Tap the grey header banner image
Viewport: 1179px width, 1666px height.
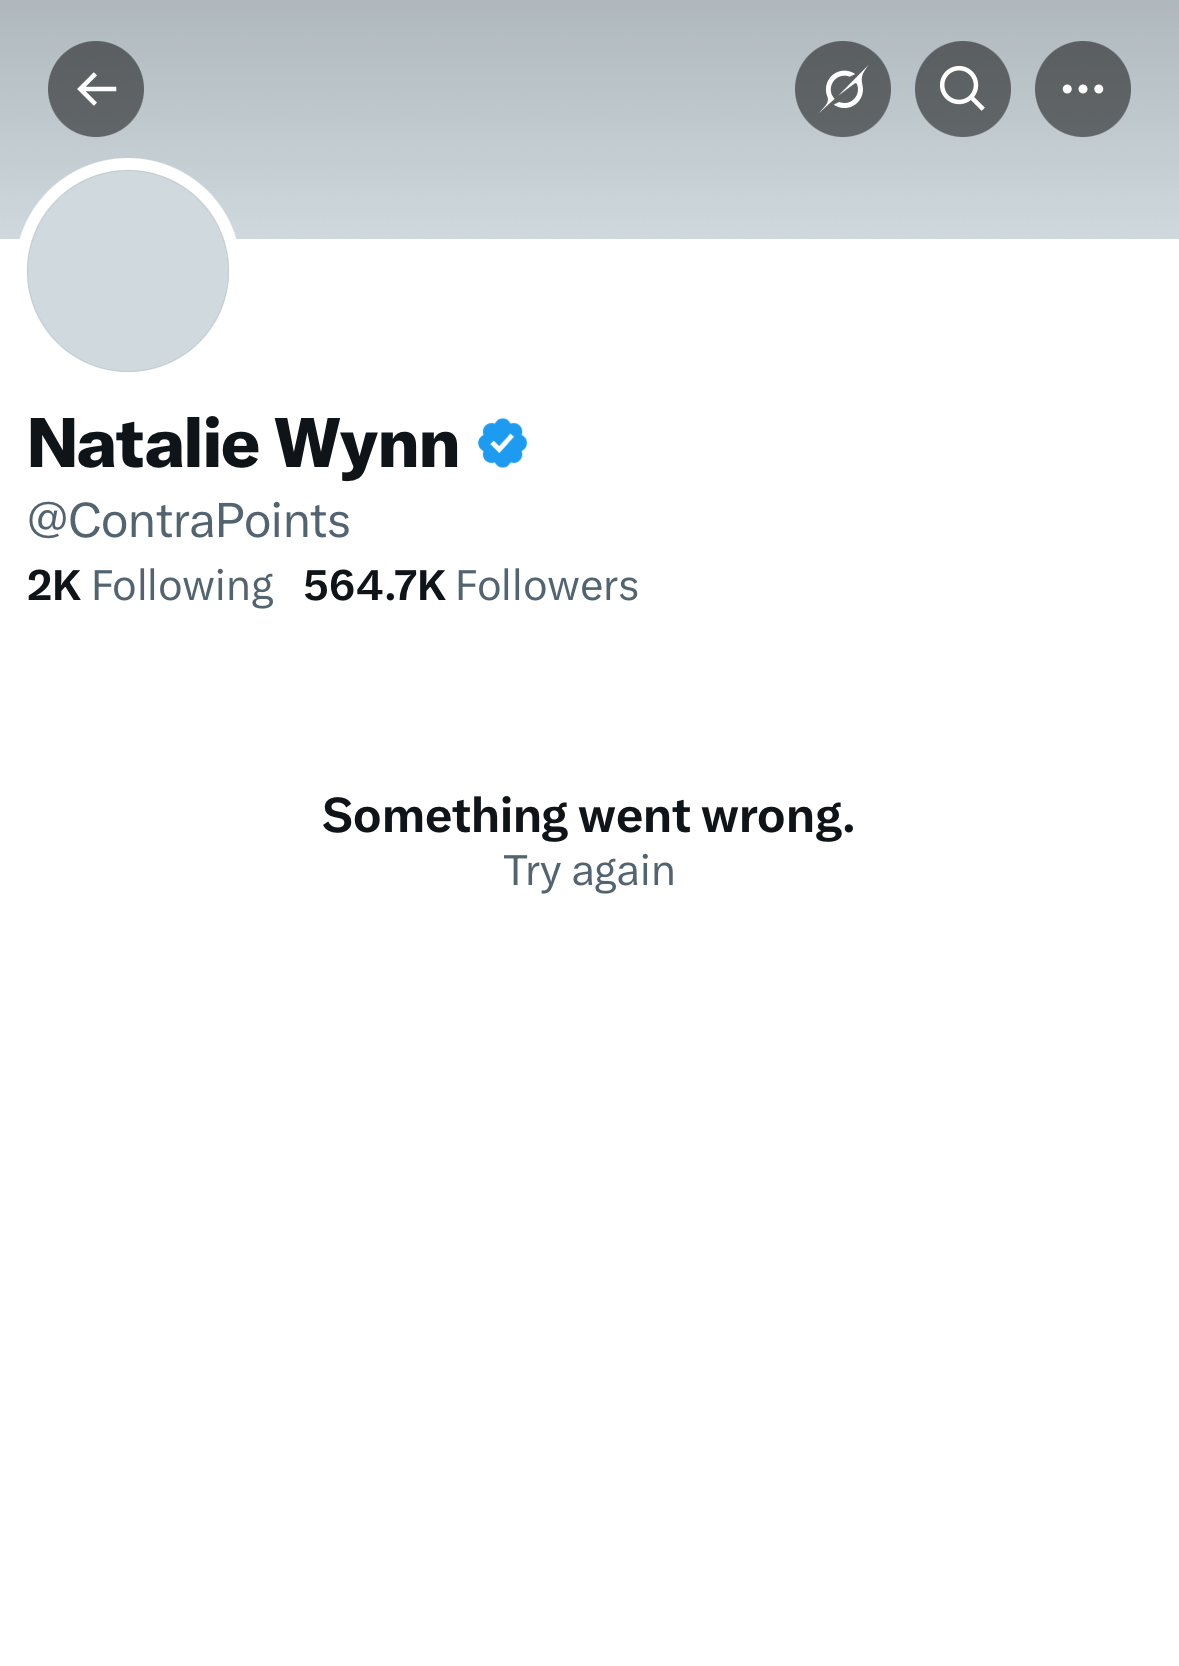(x=600, y=170)
